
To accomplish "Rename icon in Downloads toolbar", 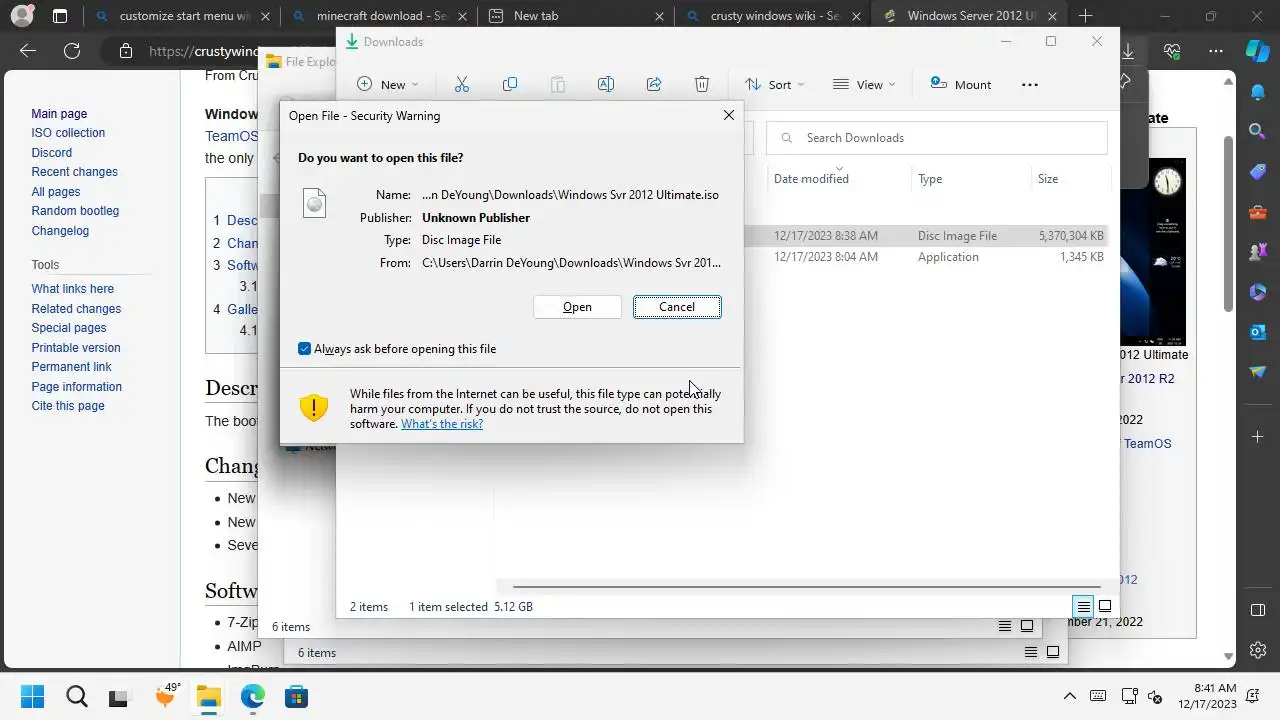I will [x=605, y=85].
